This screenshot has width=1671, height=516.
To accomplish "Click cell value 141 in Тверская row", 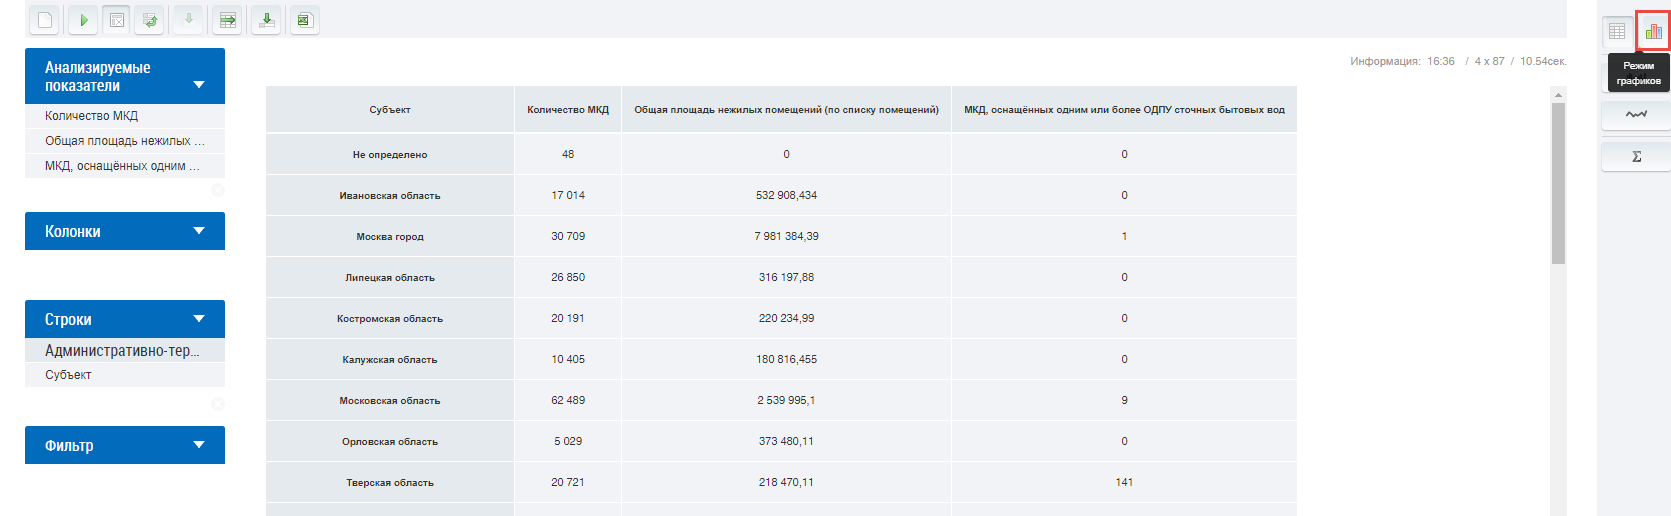I will [1124, 482].
